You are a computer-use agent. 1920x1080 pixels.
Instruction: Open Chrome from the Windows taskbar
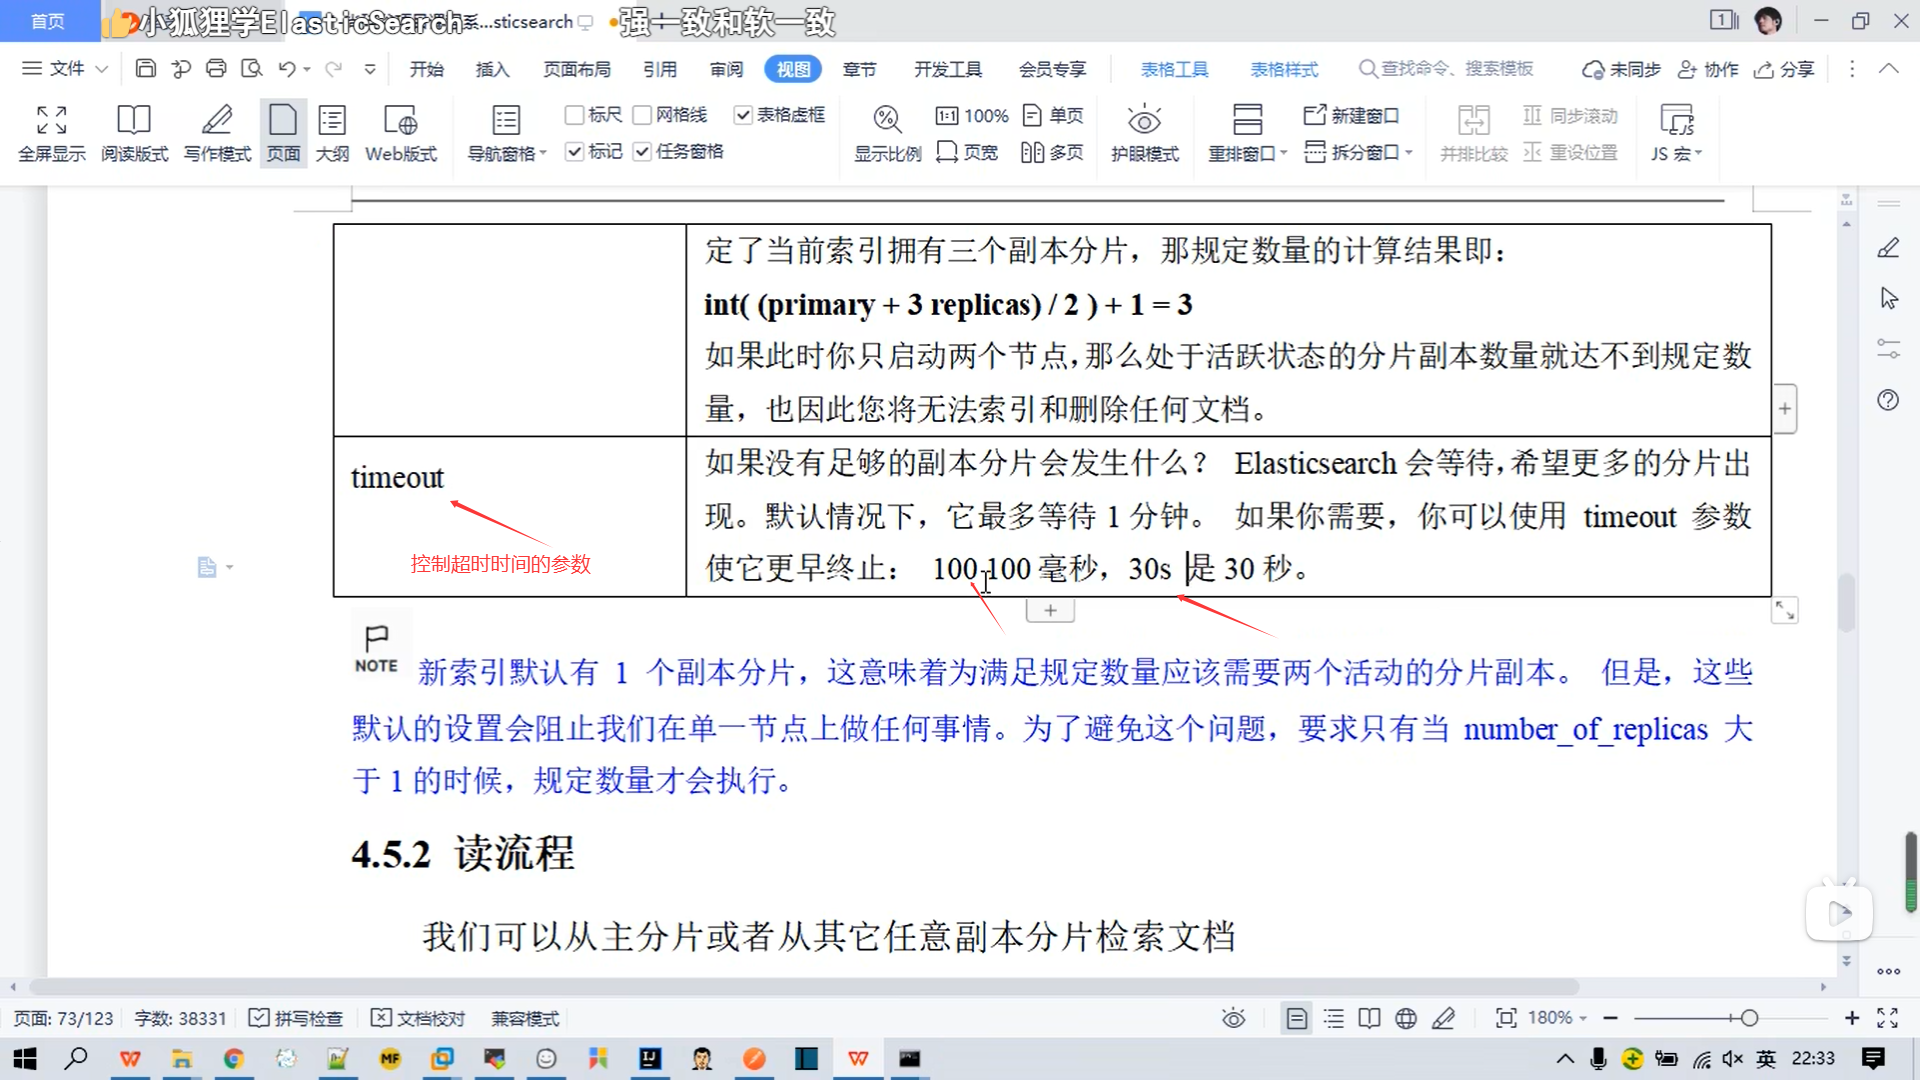(x=233, y=1059)
